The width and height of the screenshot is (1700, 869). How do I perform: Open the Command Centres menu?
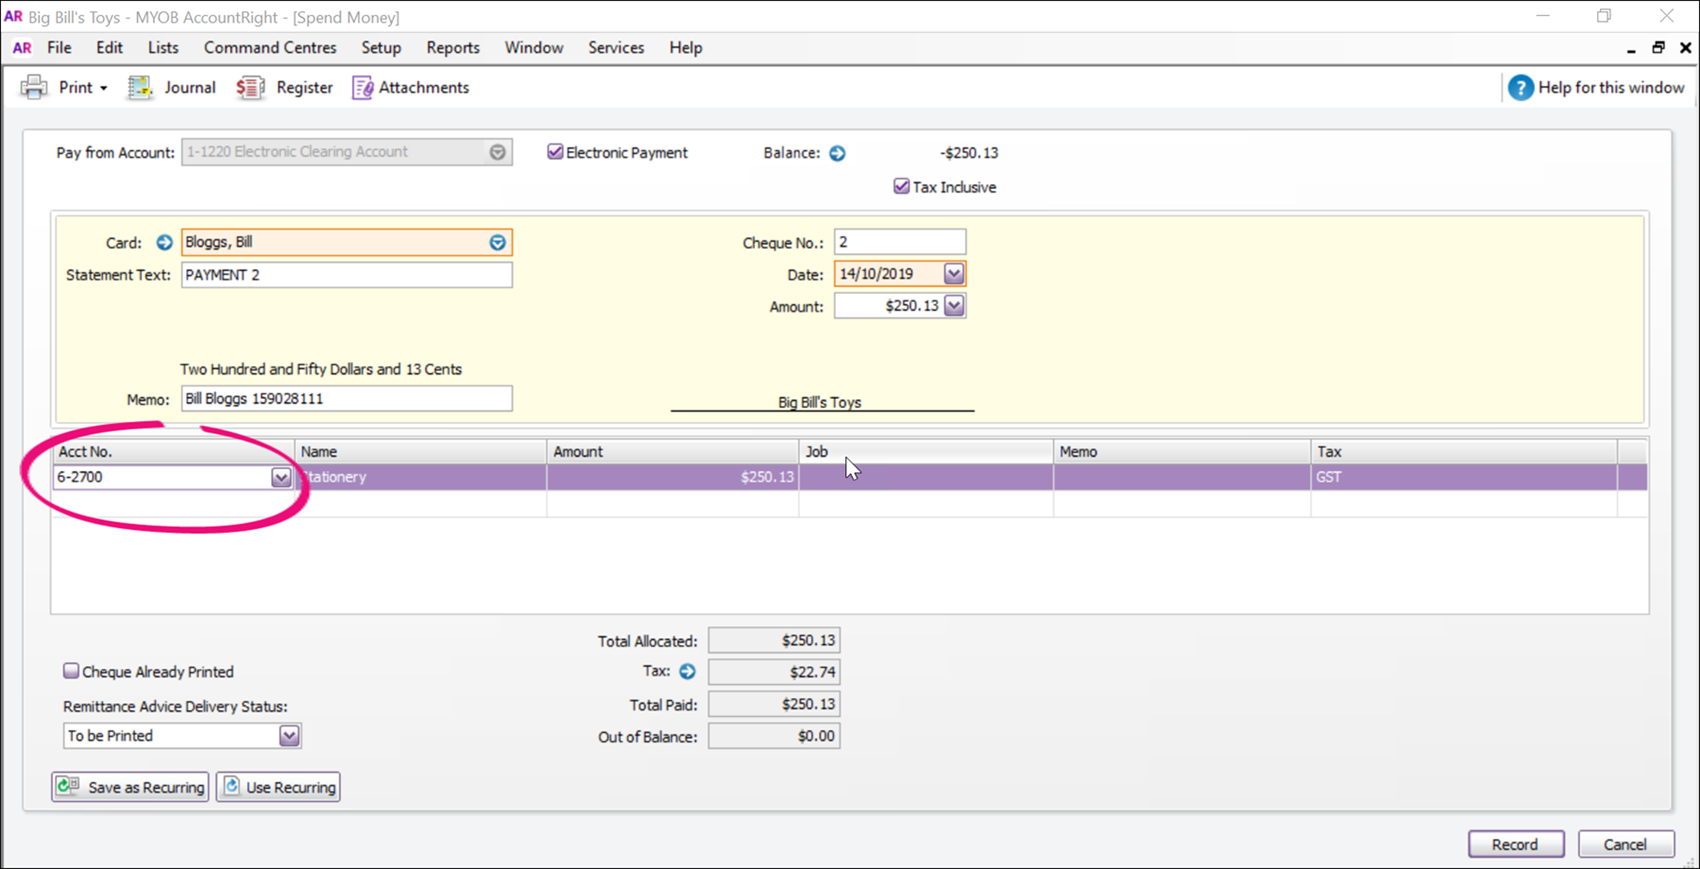[270, 48]
